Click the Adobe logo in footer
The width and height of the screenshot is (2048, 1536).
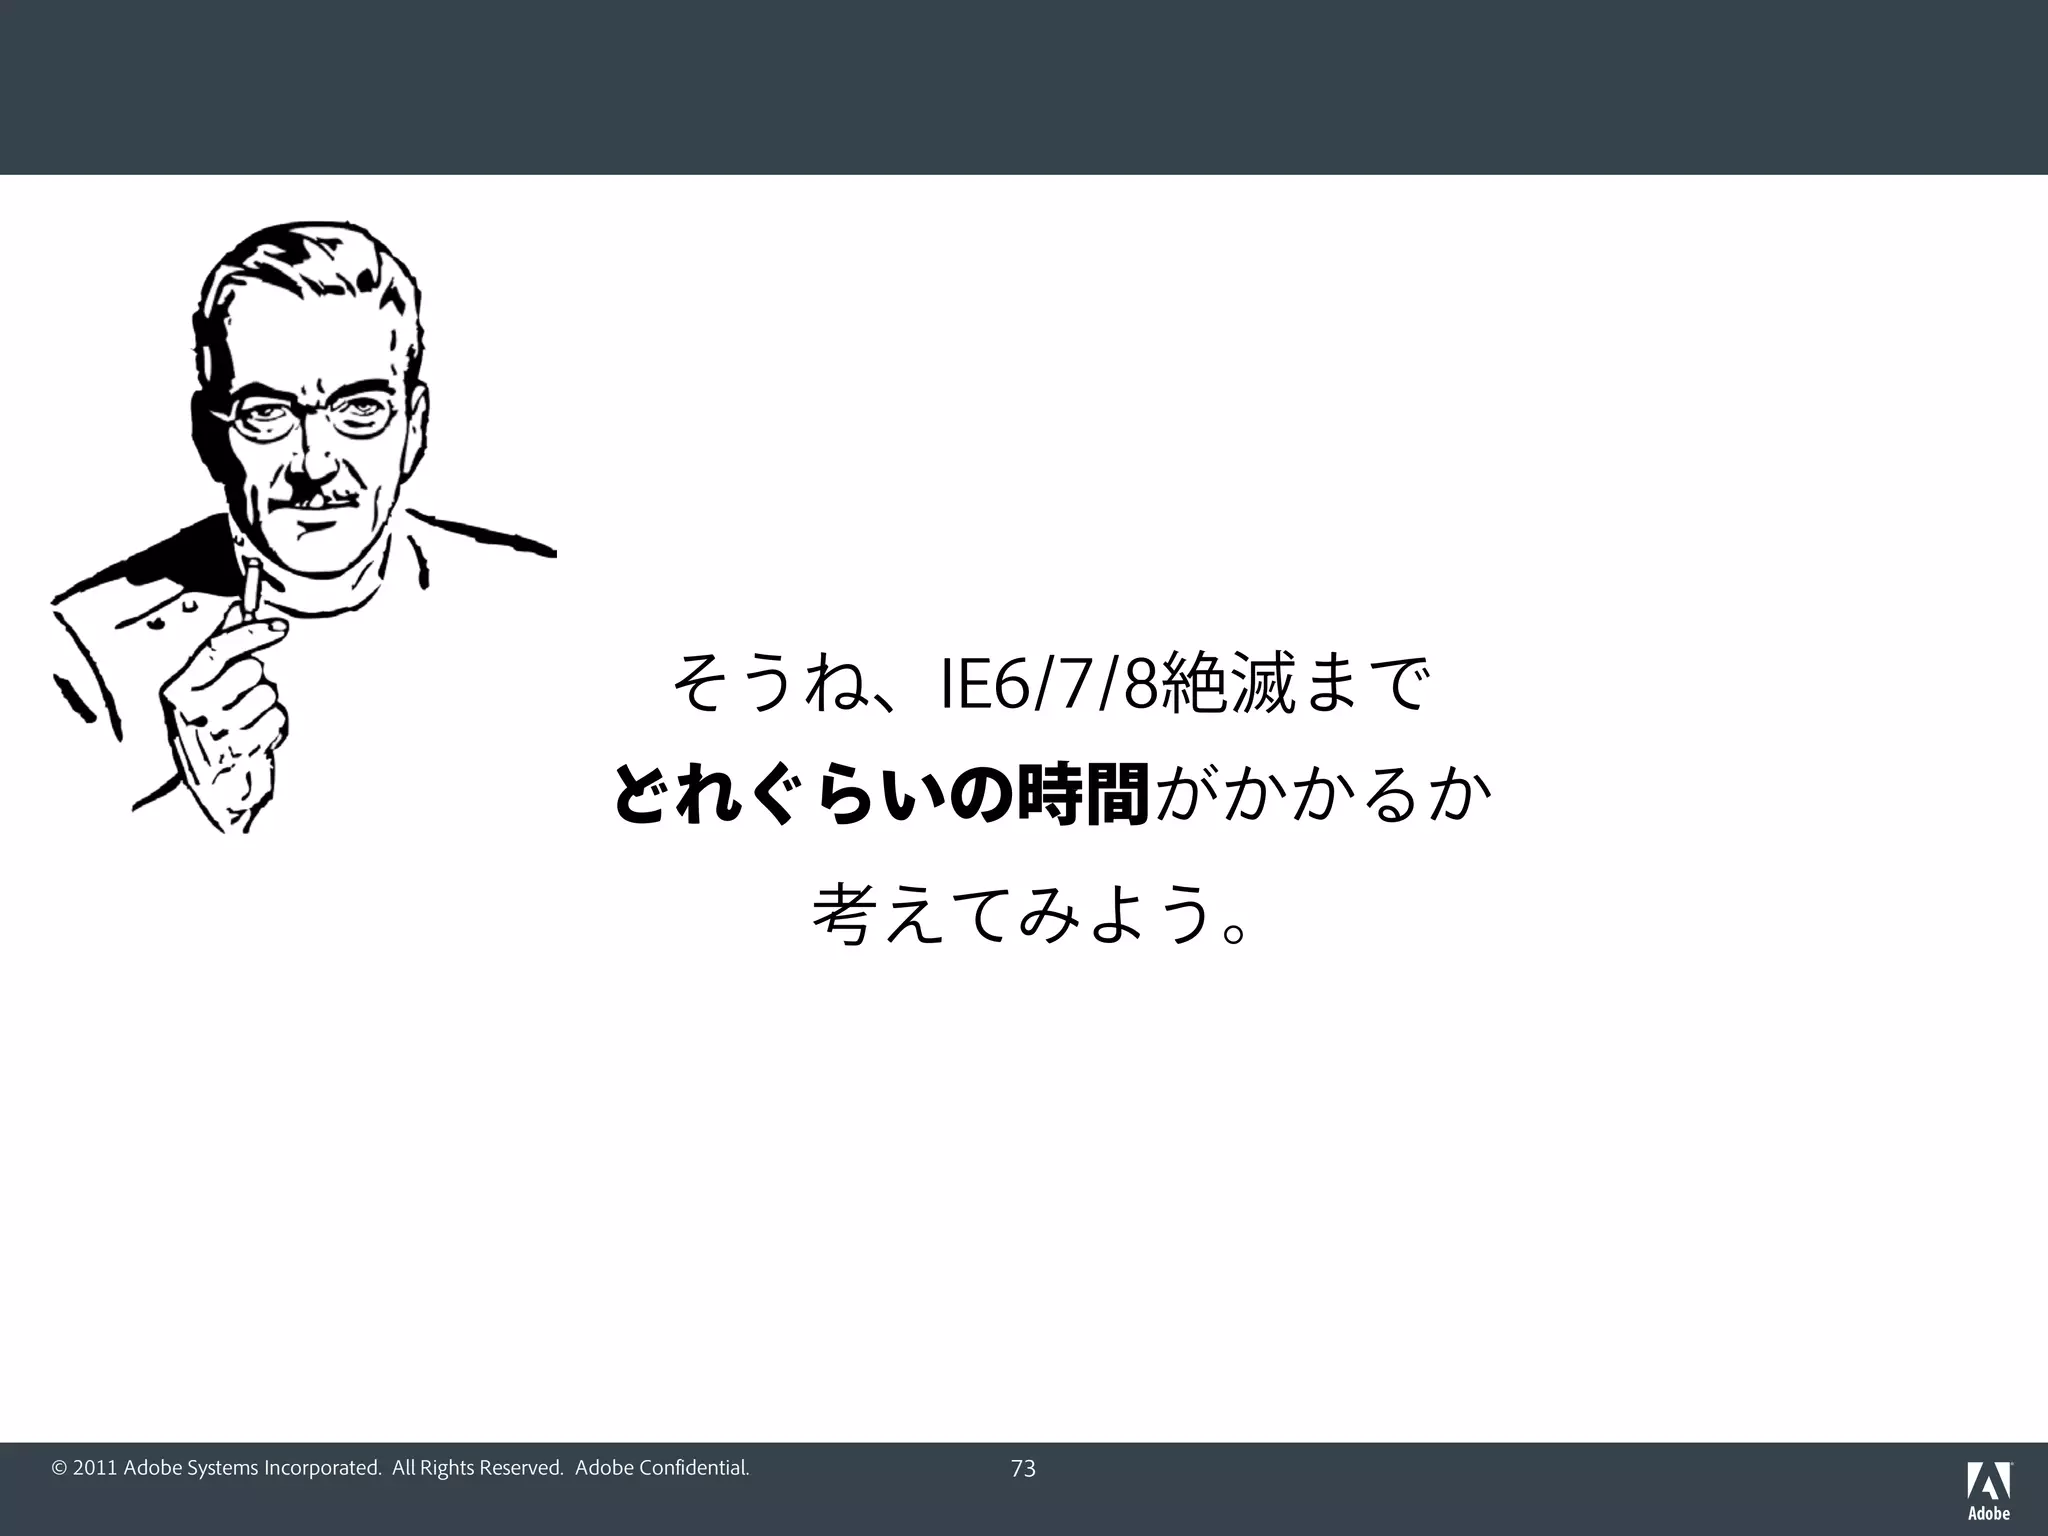[x=1989, y=1490]
